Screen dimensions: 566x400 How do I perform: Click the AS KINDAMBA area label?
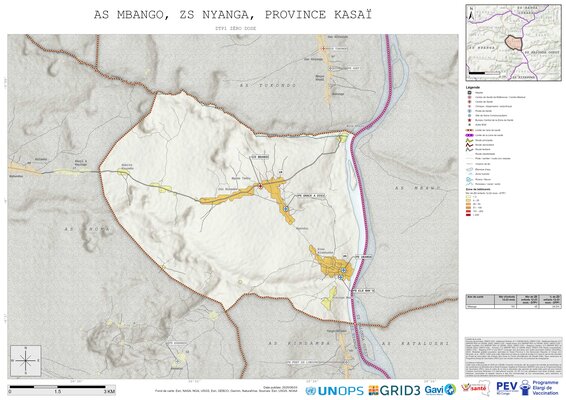299,343
